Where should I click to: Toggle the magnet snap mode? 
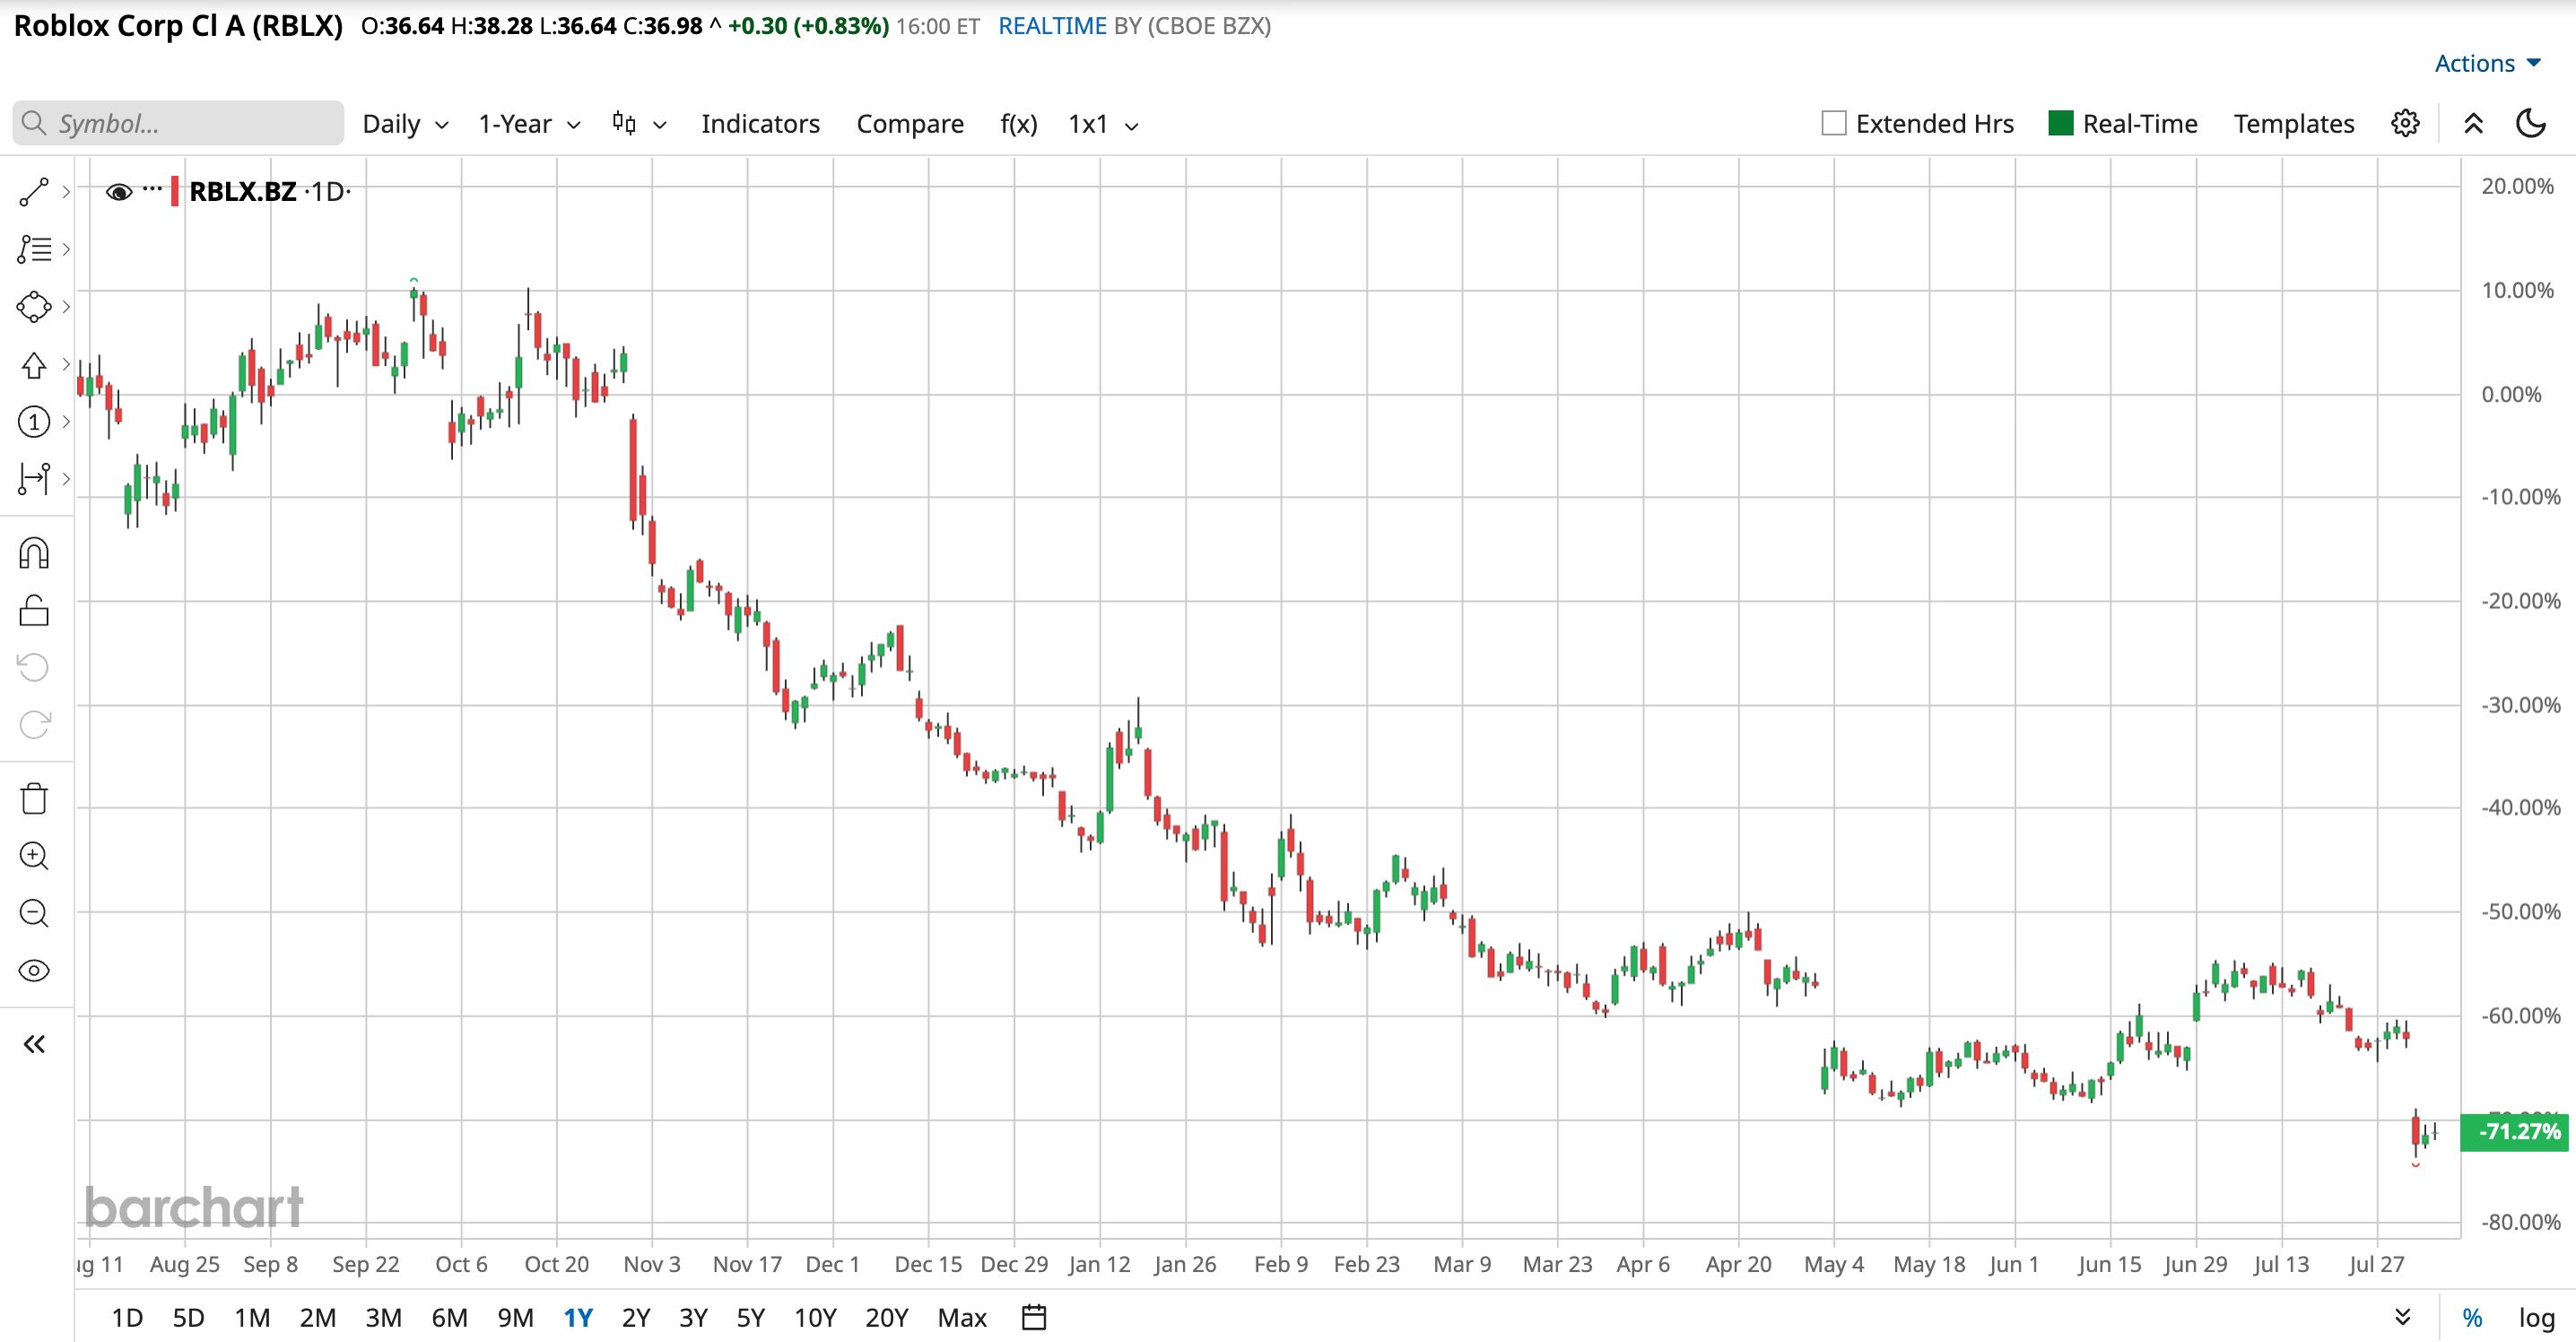[x=34, y=553]
